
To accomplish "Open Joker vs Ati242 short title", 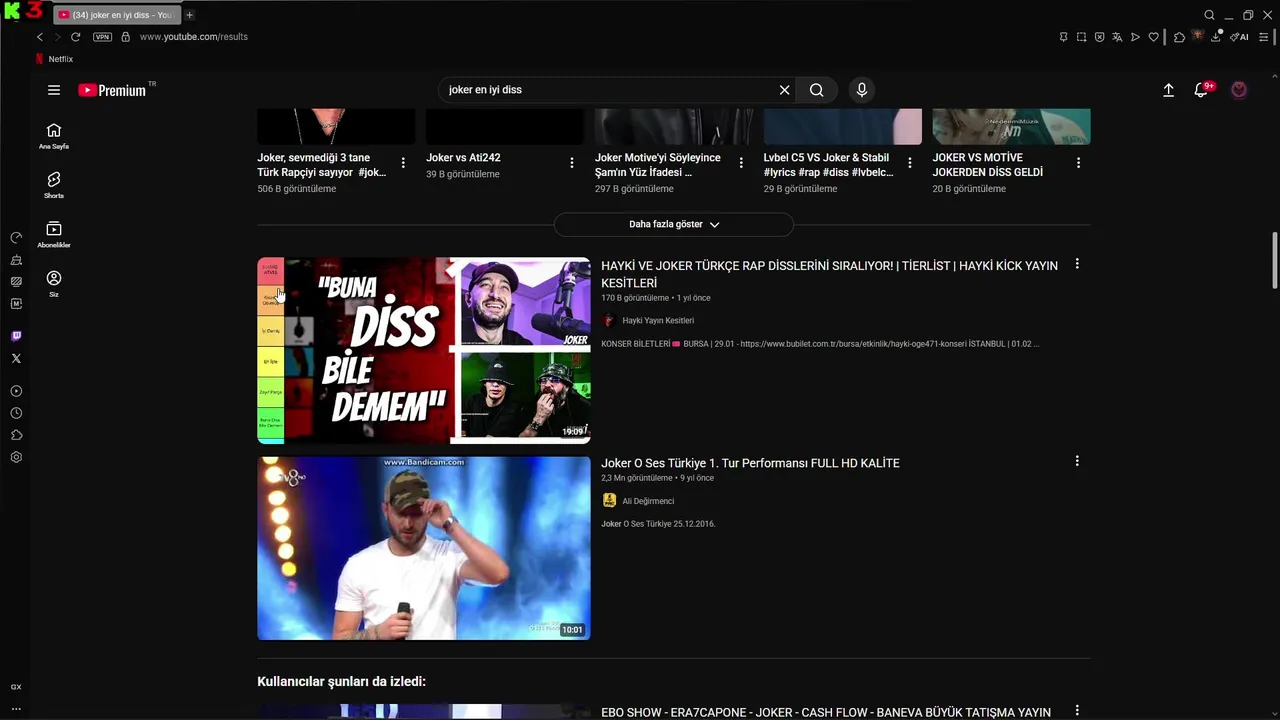I will [463, 158].
